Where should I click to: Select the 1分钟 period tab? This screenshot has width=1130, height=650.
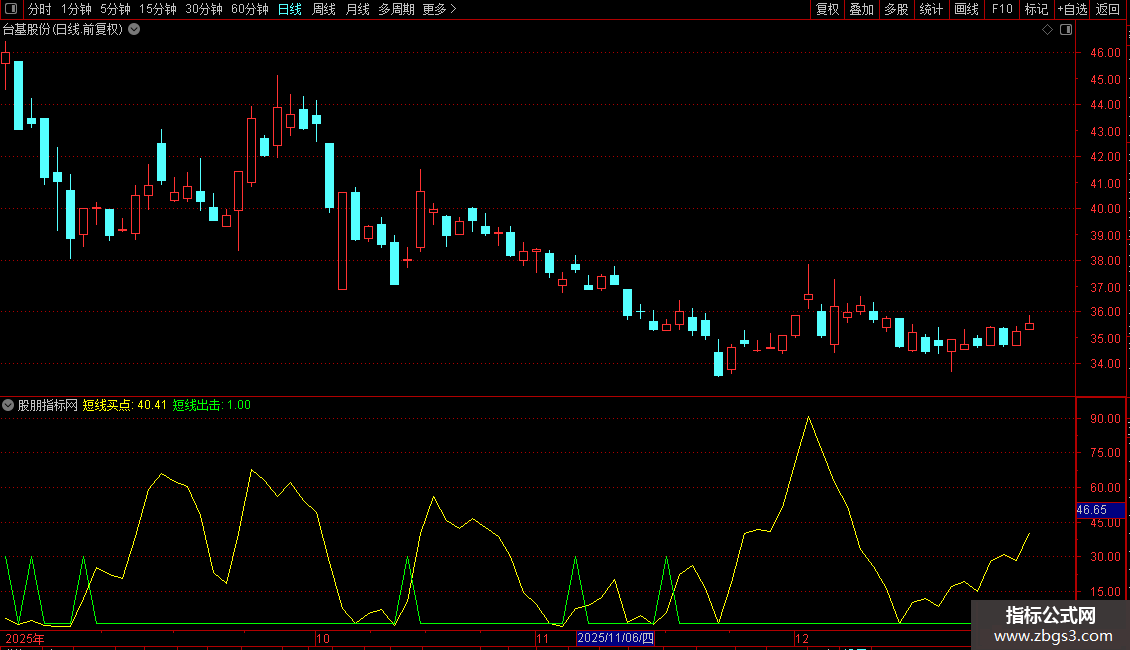click(76, 9)
